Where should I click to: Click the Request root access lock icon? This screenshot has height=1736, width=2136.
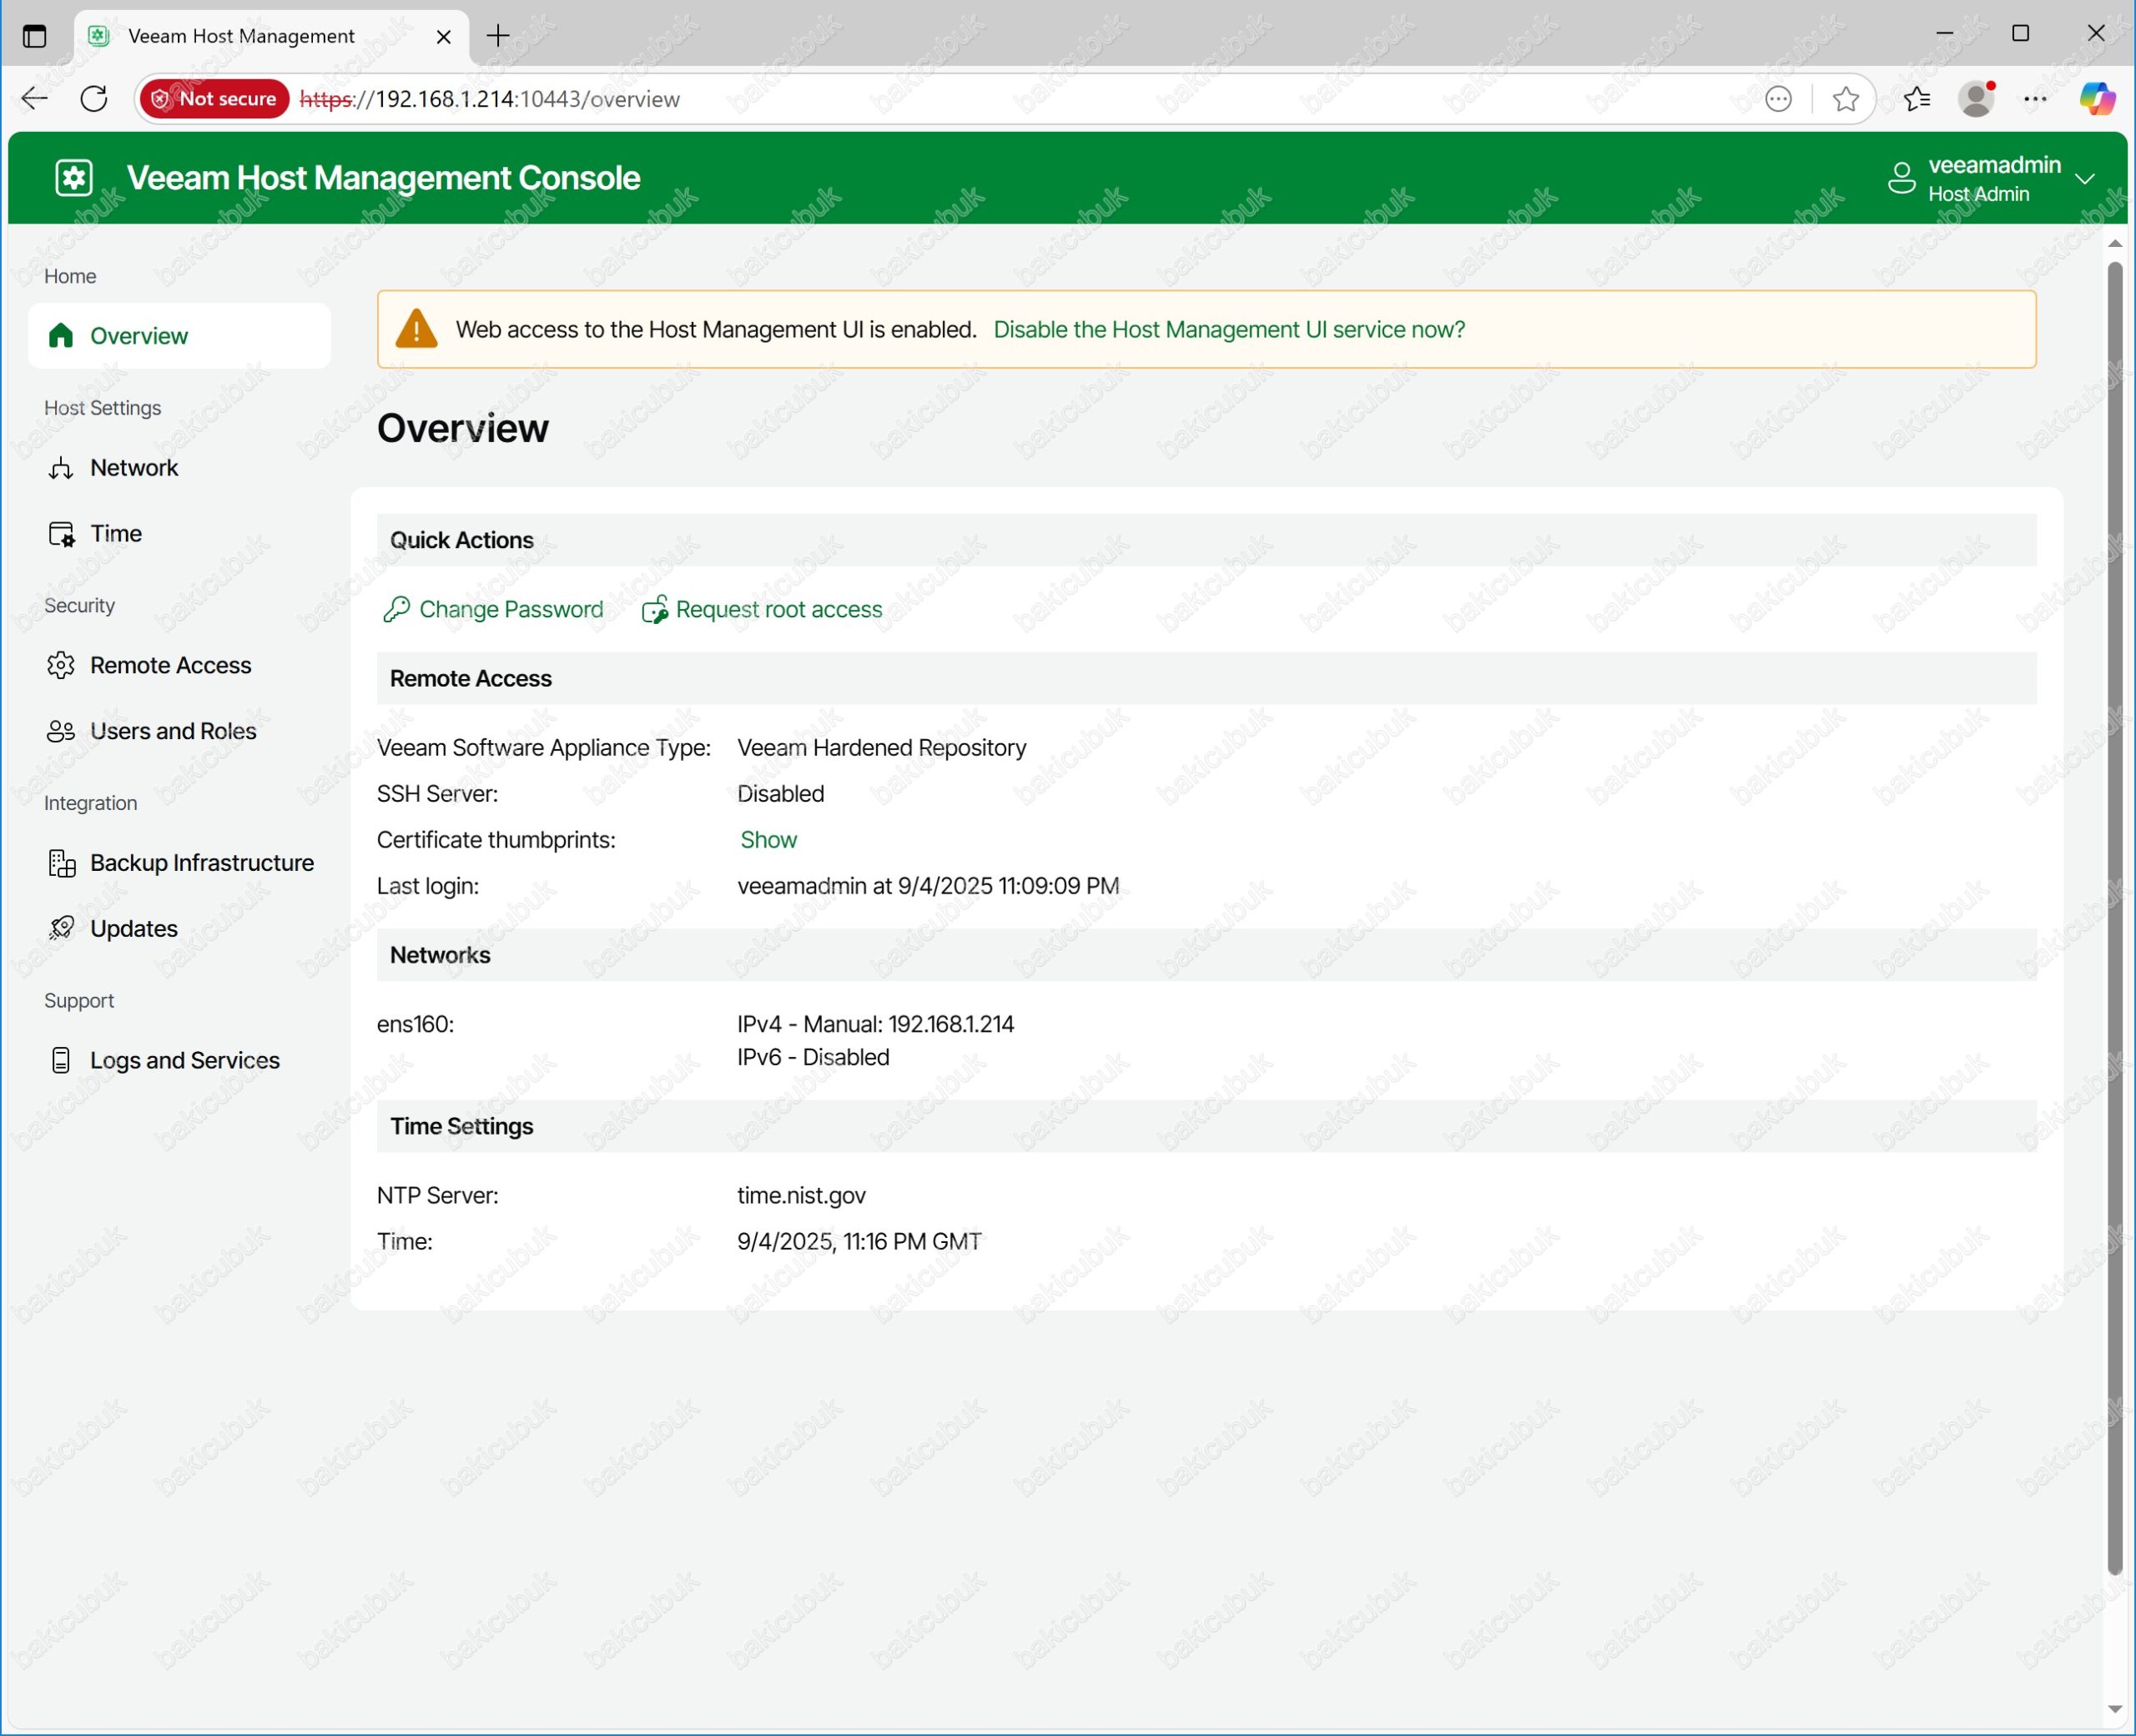pos(654,609)
